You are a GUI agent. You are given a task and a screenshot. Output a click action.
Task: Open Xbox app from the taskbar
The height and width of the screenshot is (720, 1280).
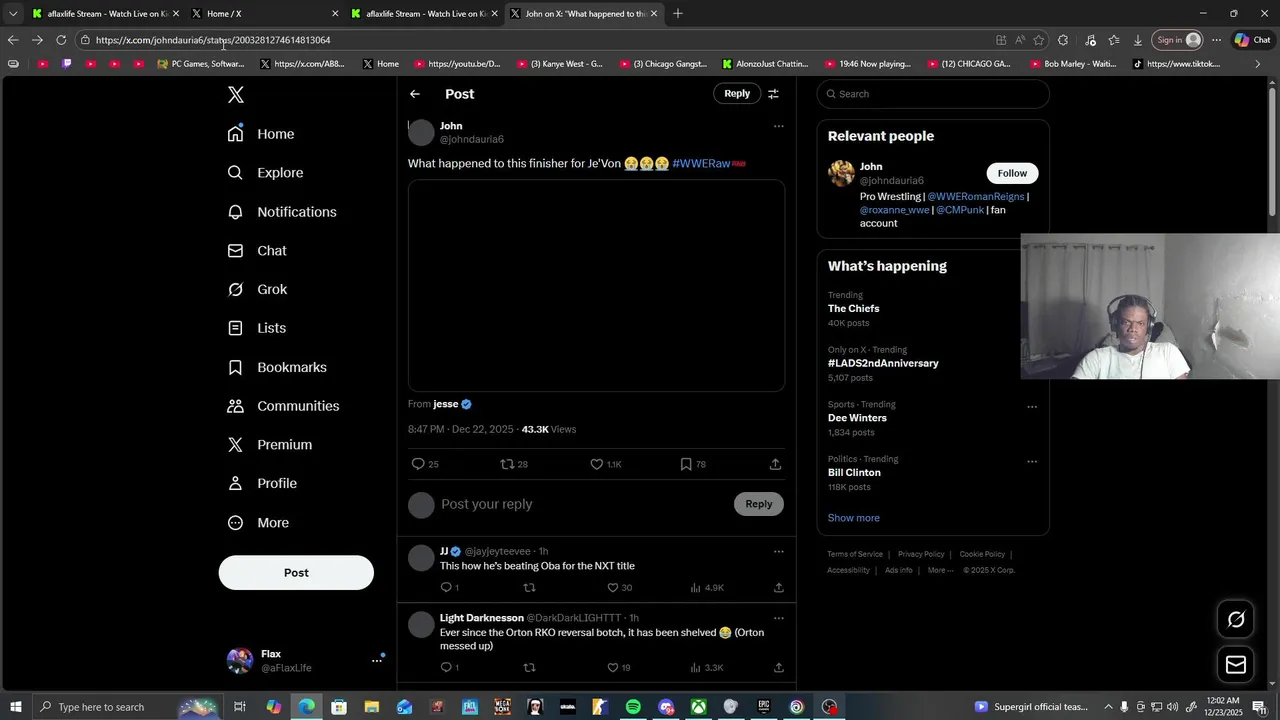[698, 707]
